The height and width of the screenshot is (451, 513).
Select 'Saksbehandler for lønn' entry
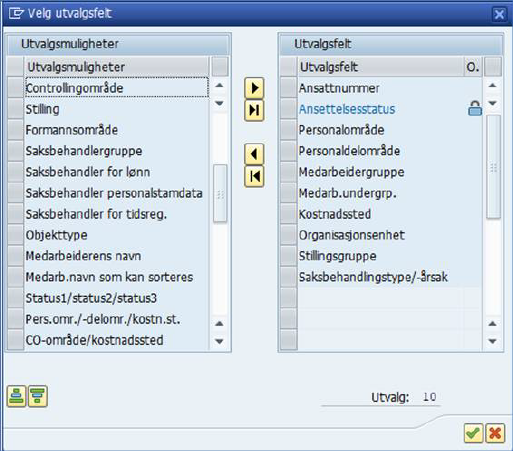tap(117, 172)
